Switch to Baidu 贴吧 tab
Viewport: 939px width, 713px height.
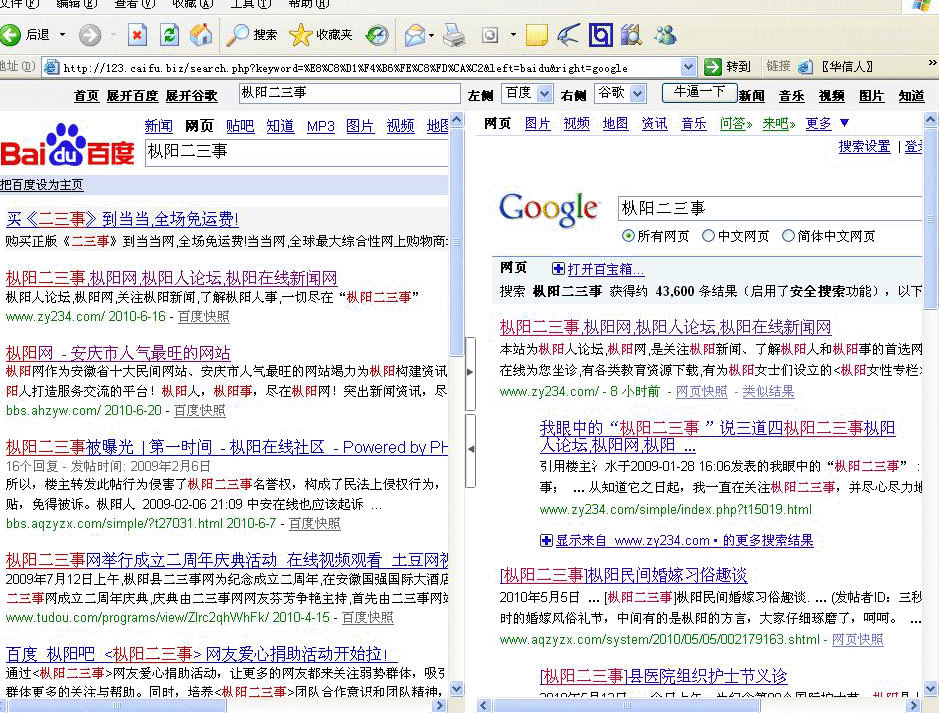click(240, 126)
